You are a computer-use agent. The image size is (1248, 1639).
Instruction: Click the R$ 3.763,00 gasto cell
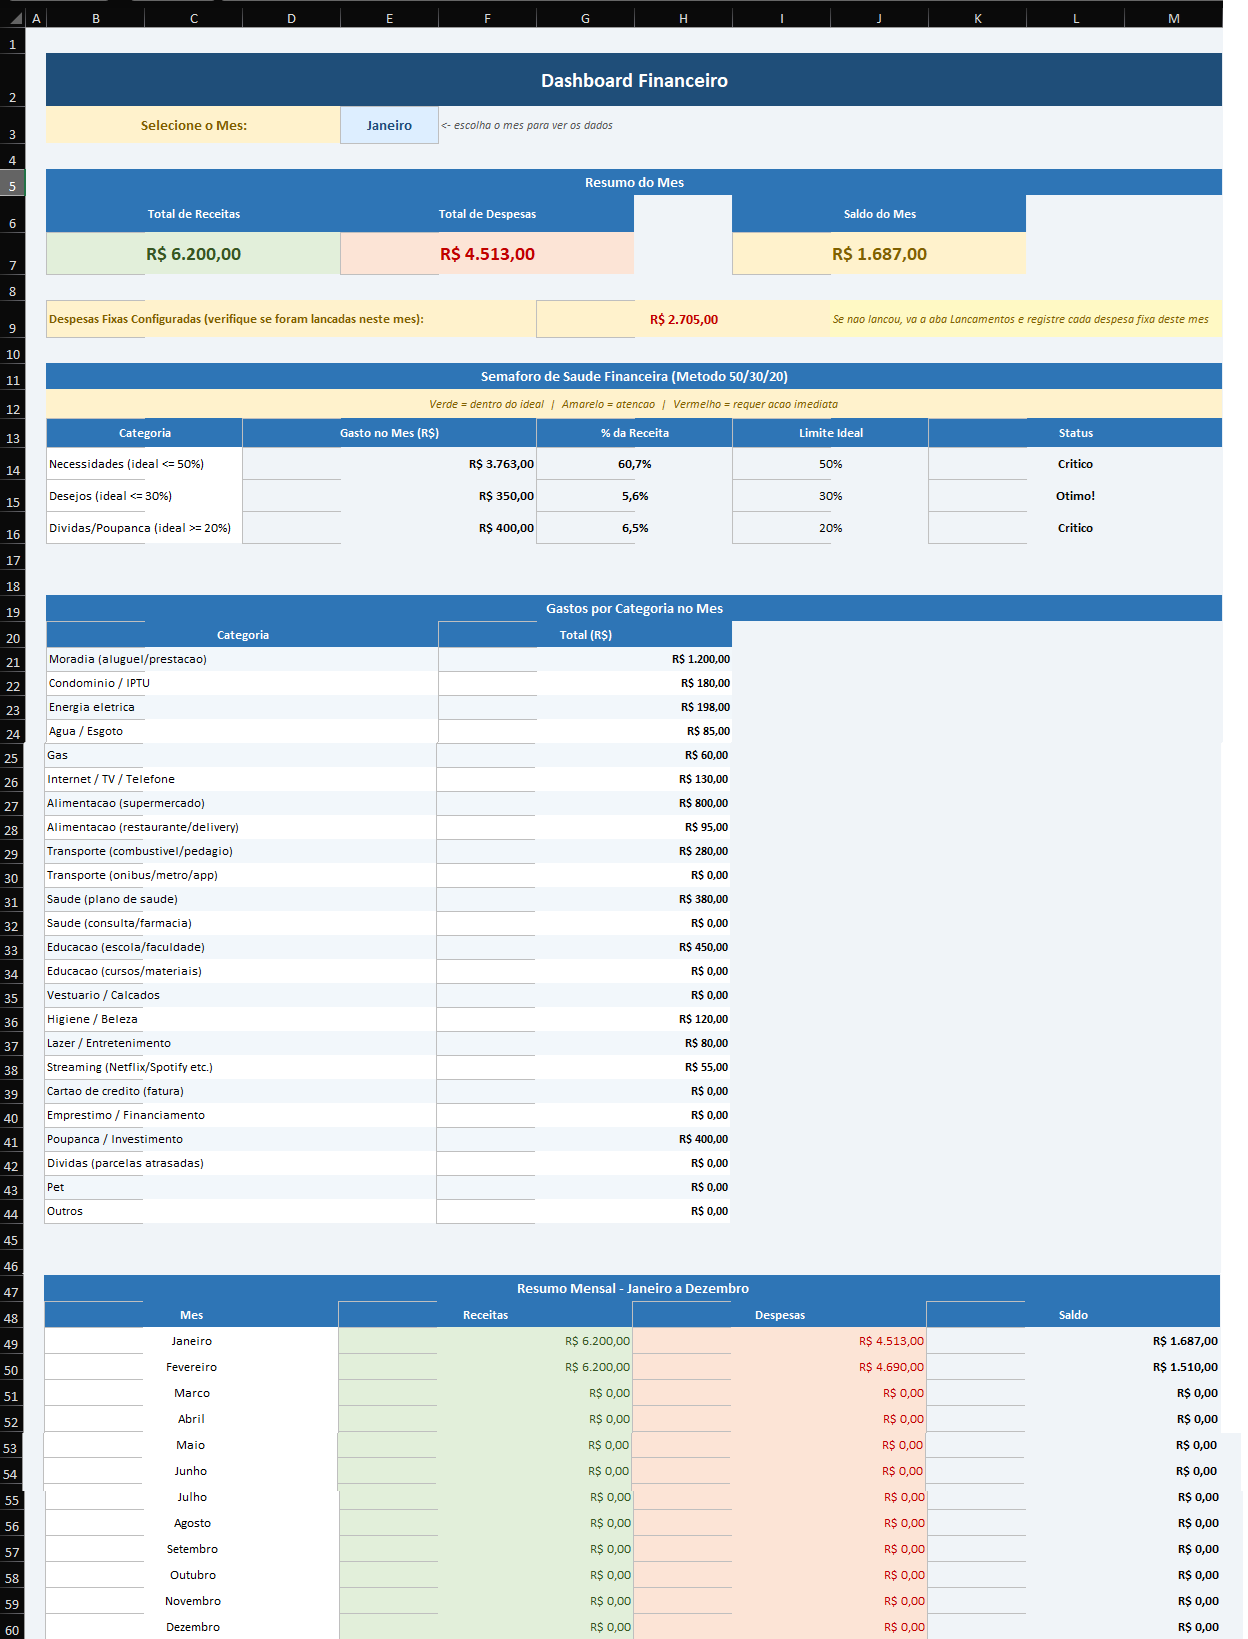pyautogui.click(x=389, y=464)
